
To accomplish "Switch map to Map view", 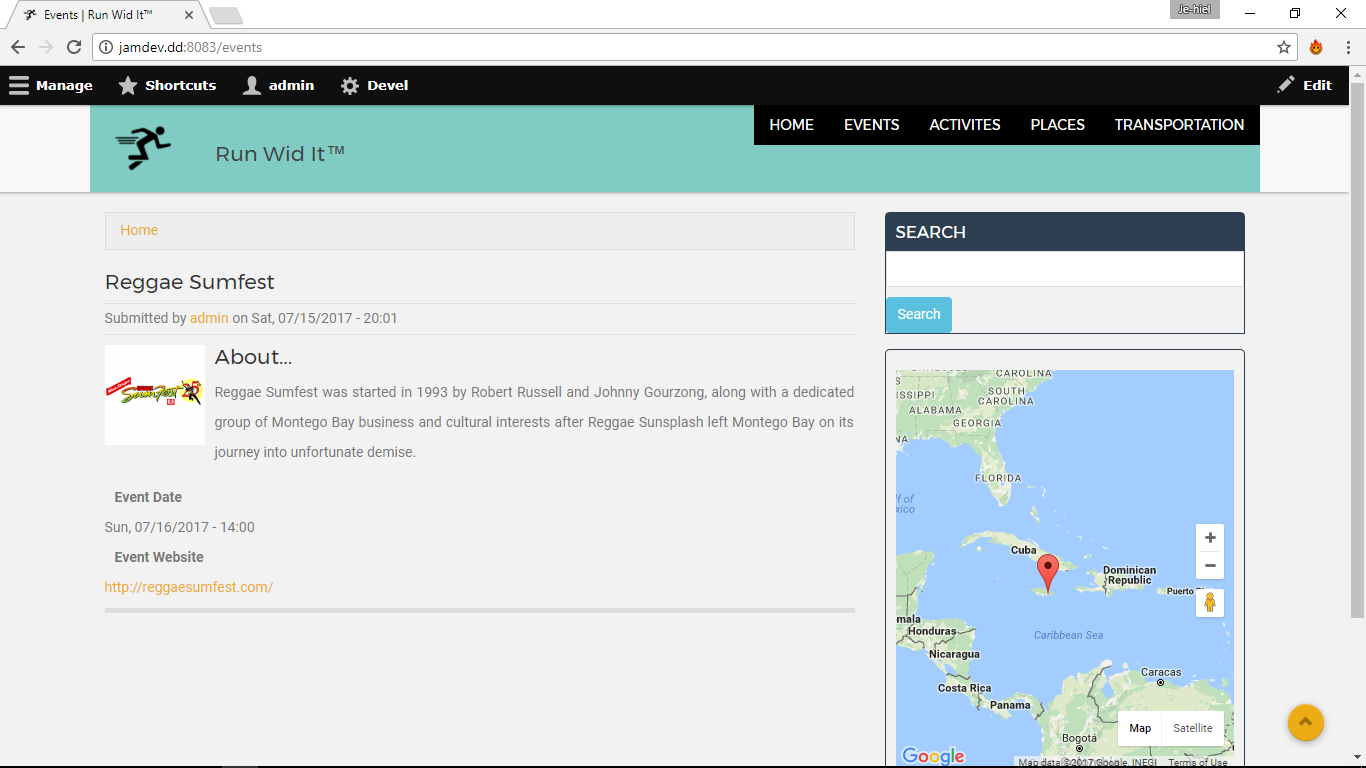I will click(1140, 728).
